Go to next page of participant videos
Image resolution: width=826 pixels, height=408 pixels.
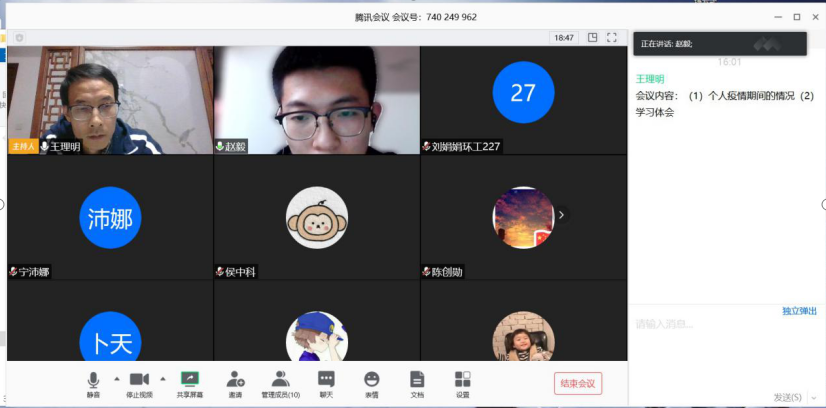(x=561, y=214)
